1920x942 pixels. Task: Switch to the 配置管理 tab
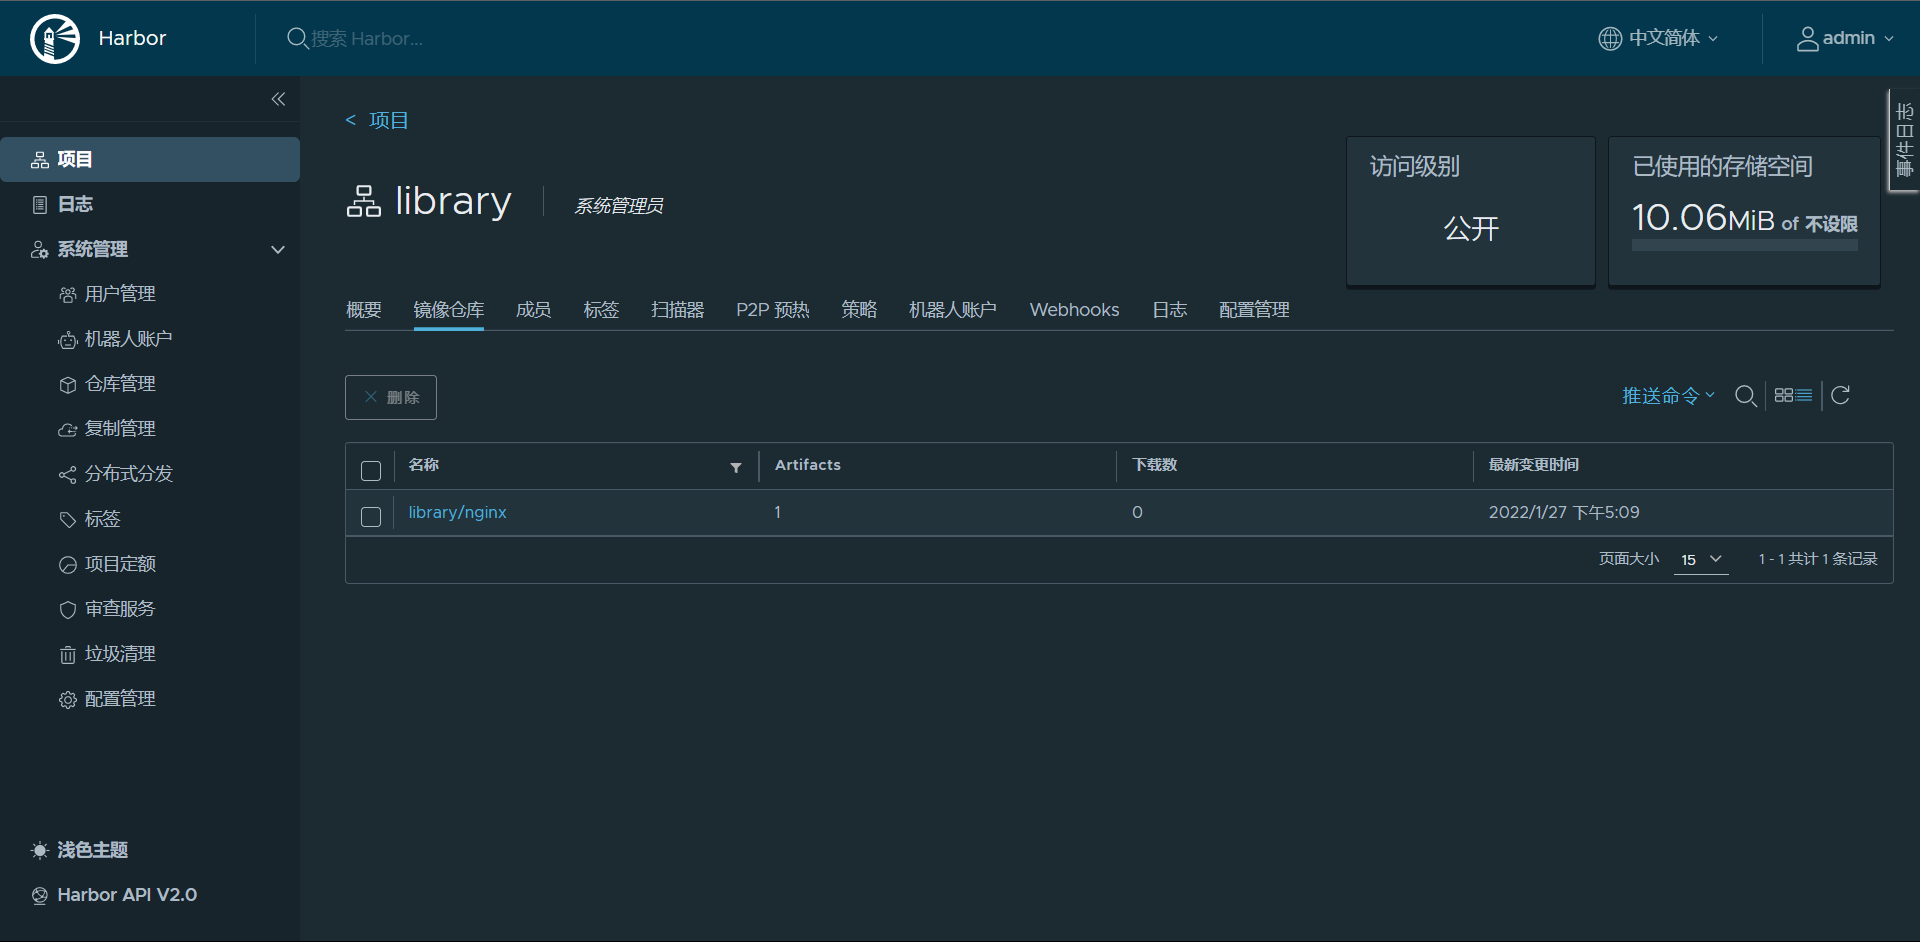click(1254, 310)
